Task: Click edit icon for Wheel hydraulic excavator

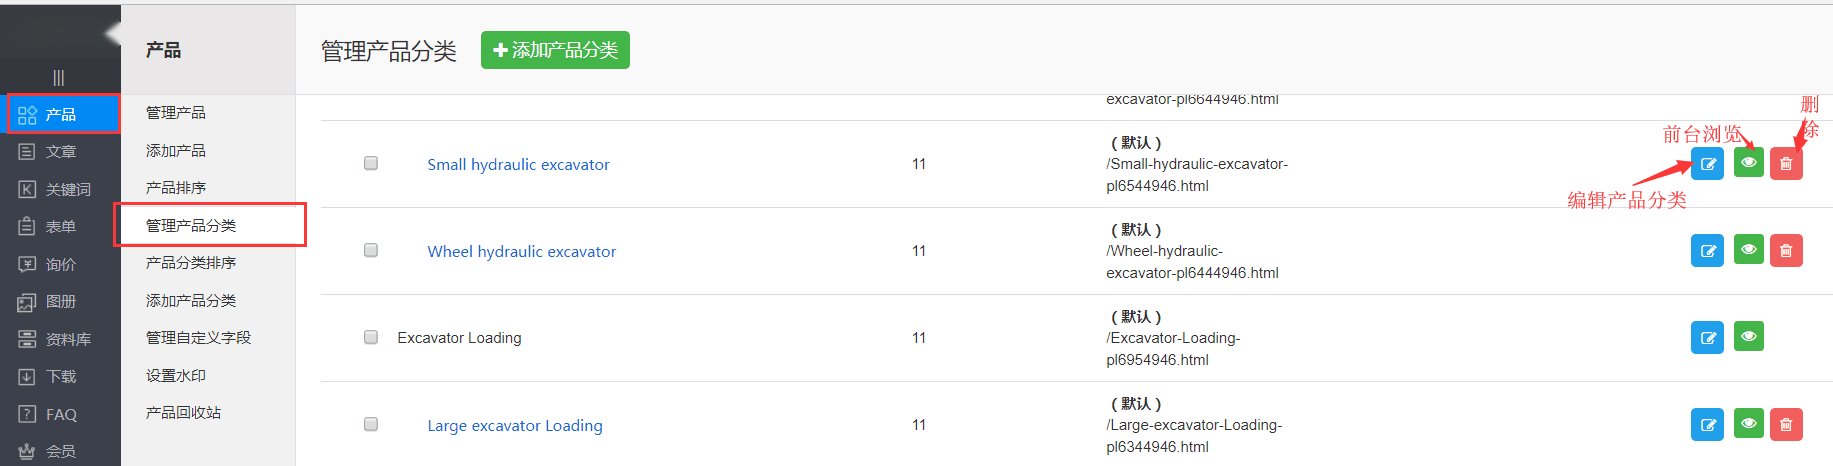Action: (1707, 251)
